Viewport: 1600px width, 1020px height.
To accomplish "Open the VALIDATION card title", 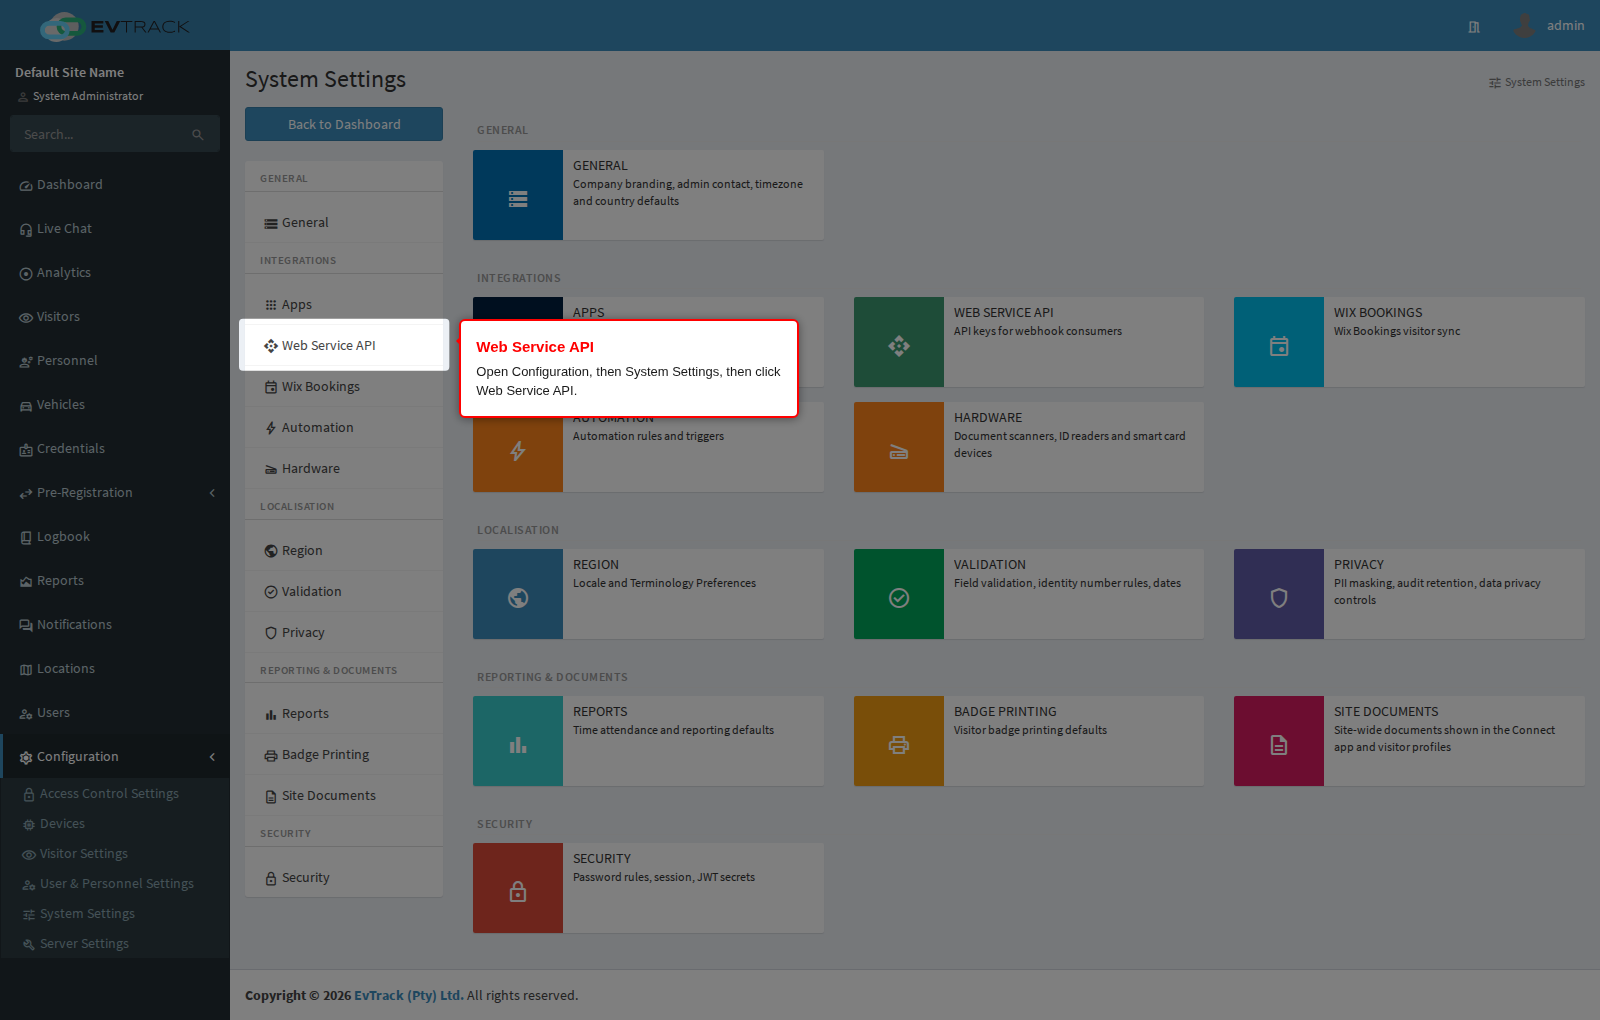I will point(990,565).
